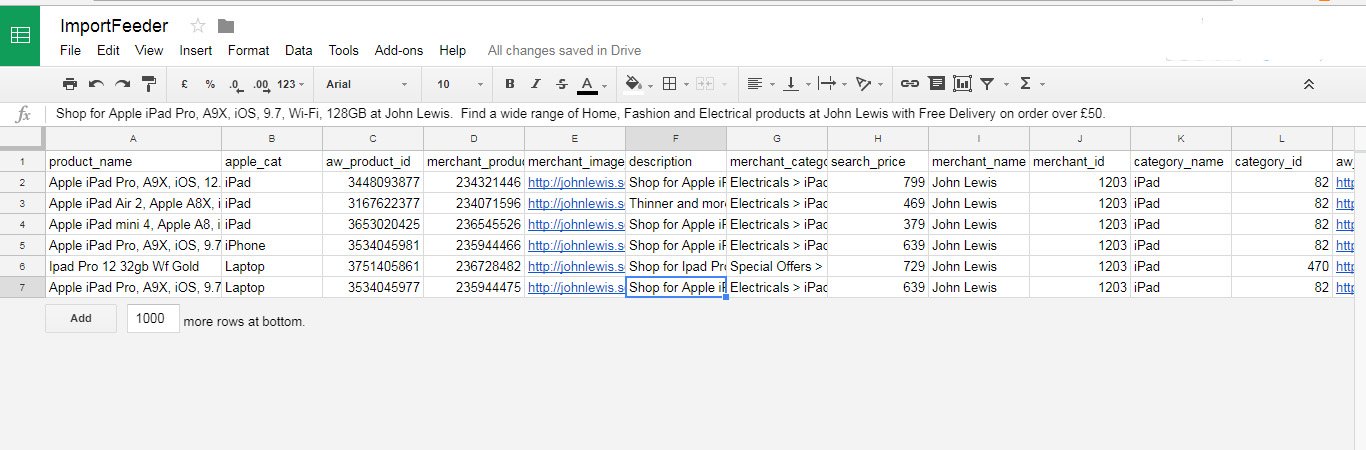
Task: Open the Add-ons menu
Action: pos(399,50)
